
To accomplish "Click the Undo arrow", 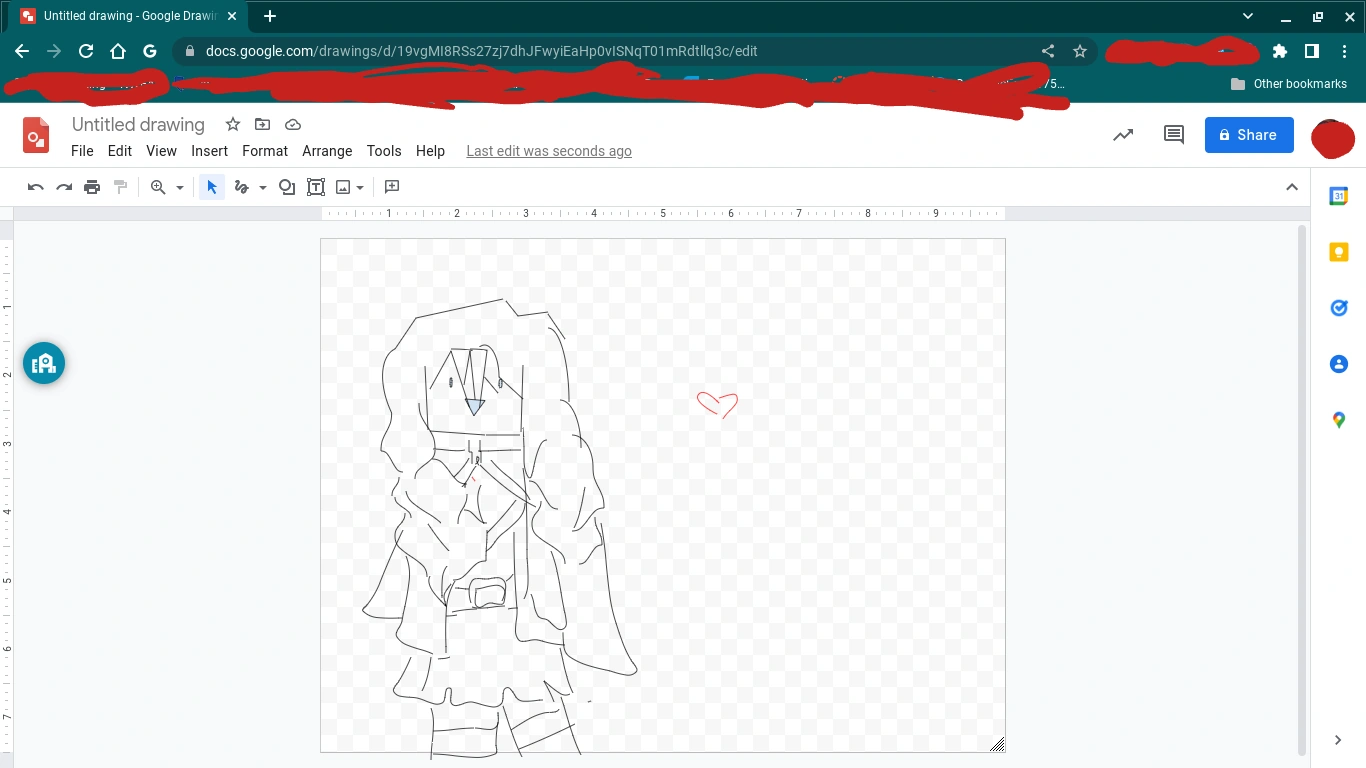I will point(35,187).
